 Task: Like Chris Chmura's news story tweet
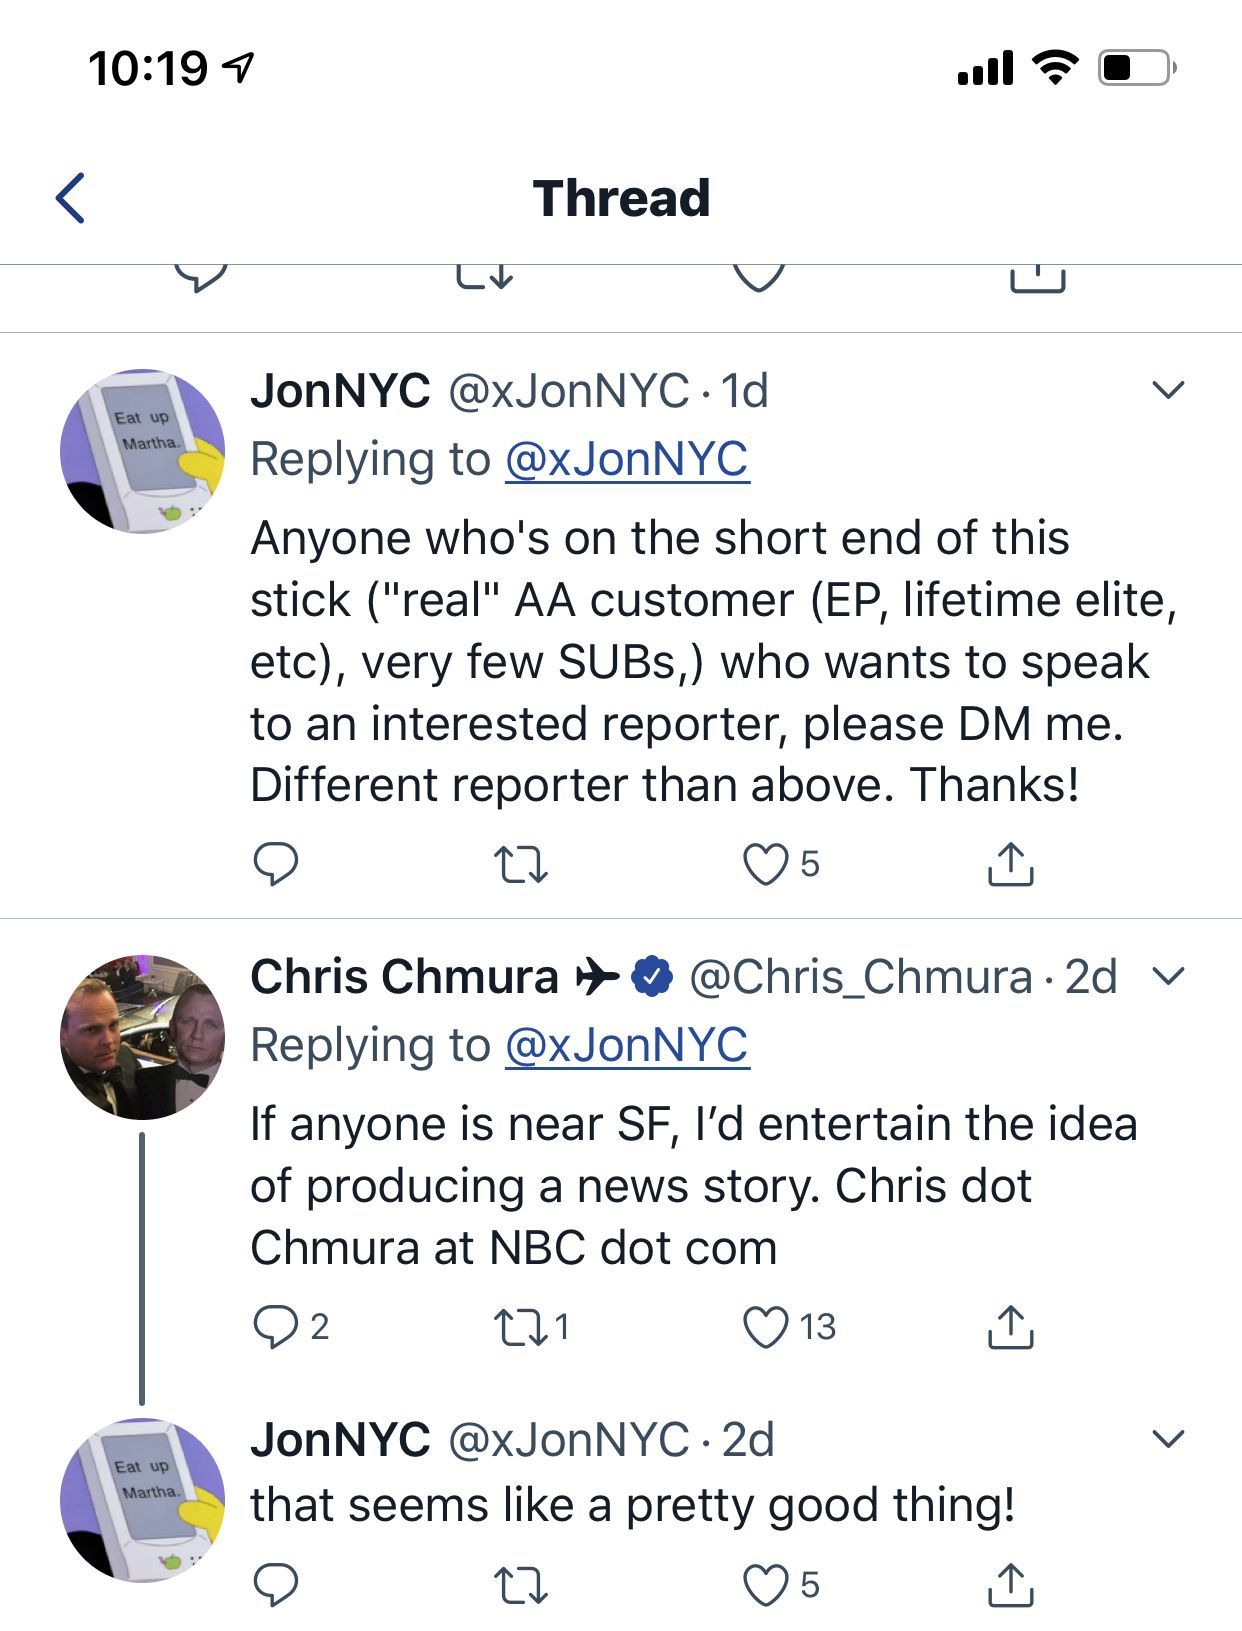pos(766,1327)
